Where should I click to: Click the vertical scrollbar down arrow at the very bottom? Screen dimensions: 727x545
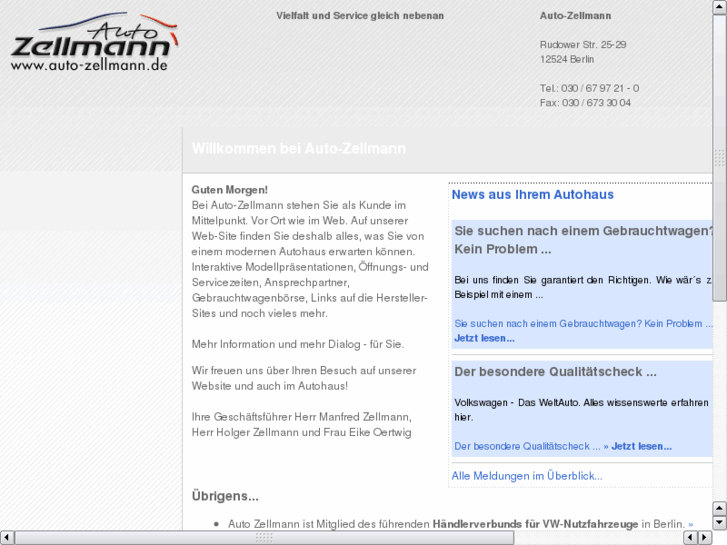719,523
